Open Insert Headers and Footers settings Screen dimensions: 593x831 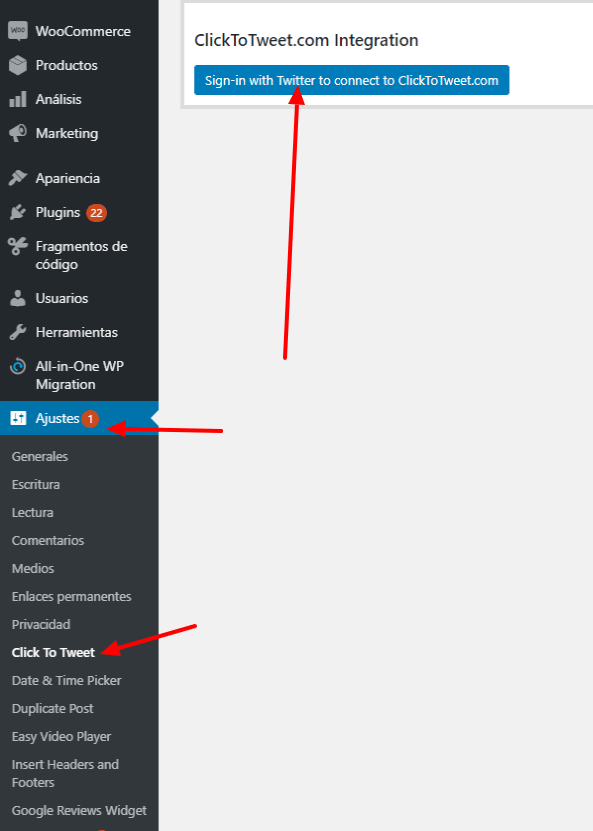(65, 773)
